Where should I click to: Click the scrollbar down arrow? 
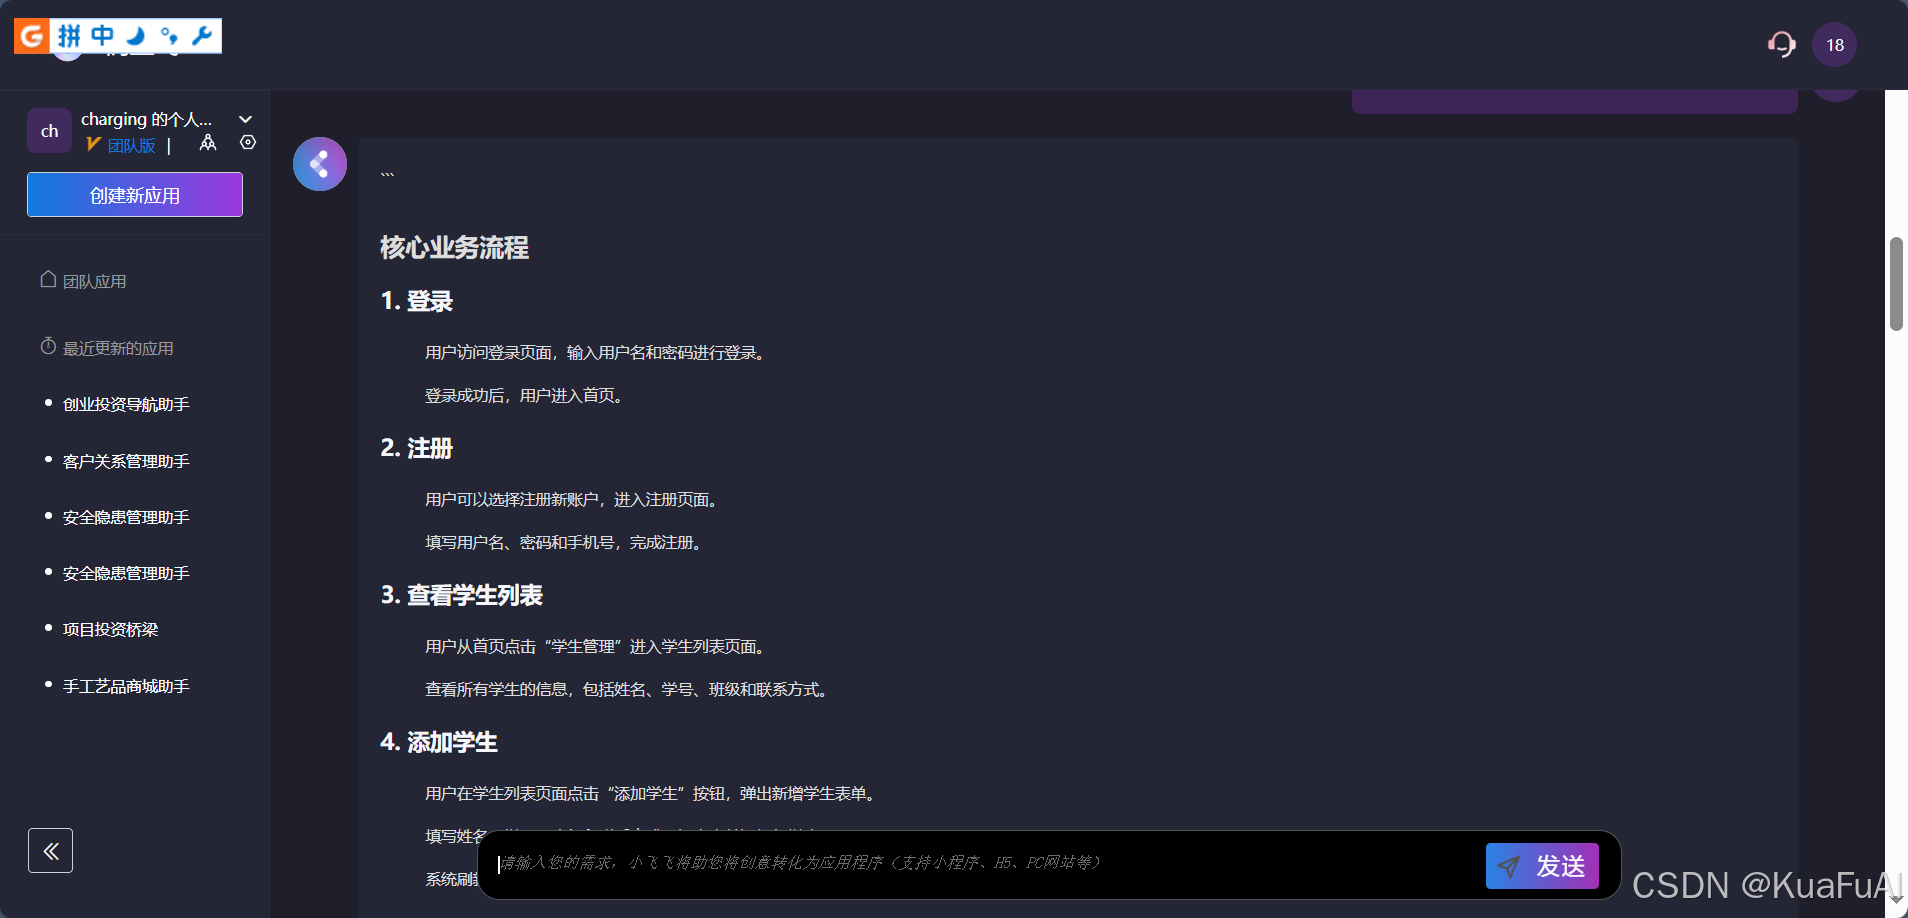point(1896,899)
